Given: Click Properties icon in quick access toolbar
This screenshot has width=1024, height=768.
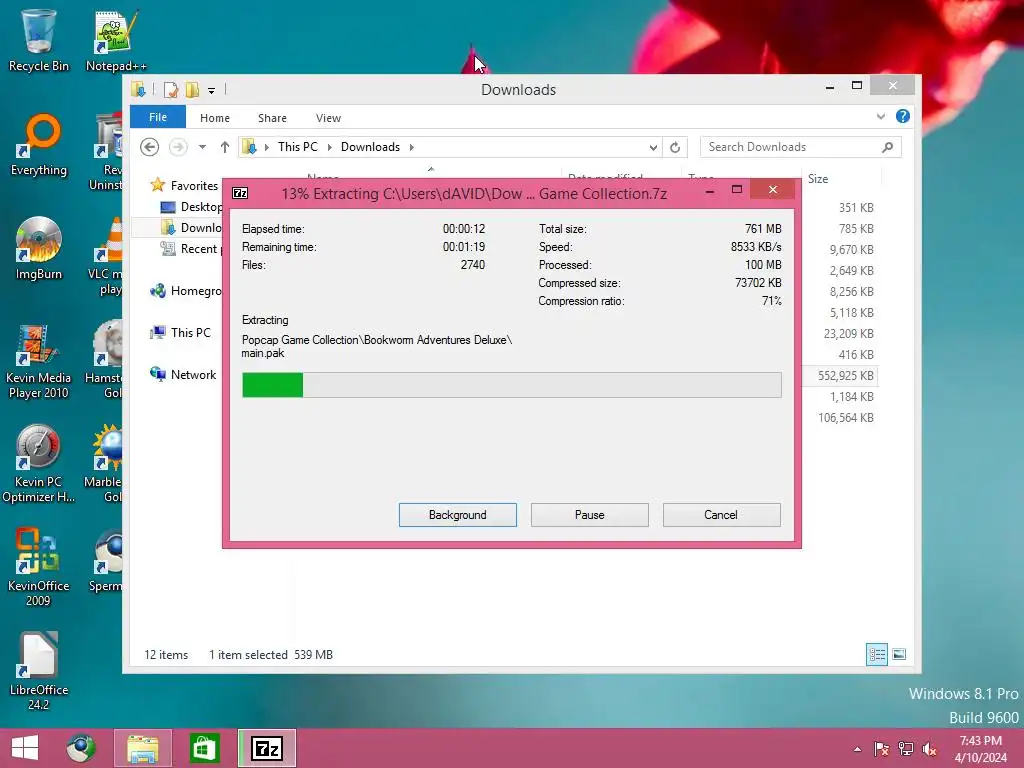Looking at the screenshot, I should click(x=171, y=89).
